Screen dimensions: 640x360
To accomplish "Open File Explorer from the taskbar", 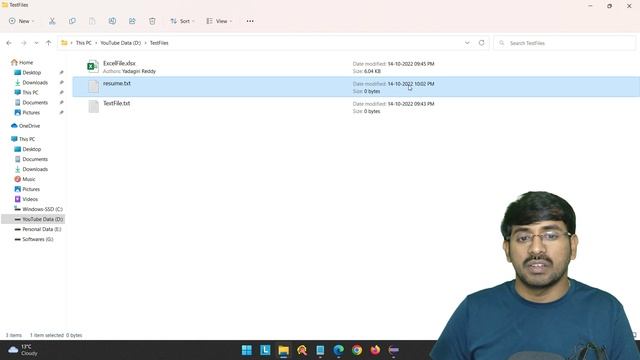I will (284, 350).
